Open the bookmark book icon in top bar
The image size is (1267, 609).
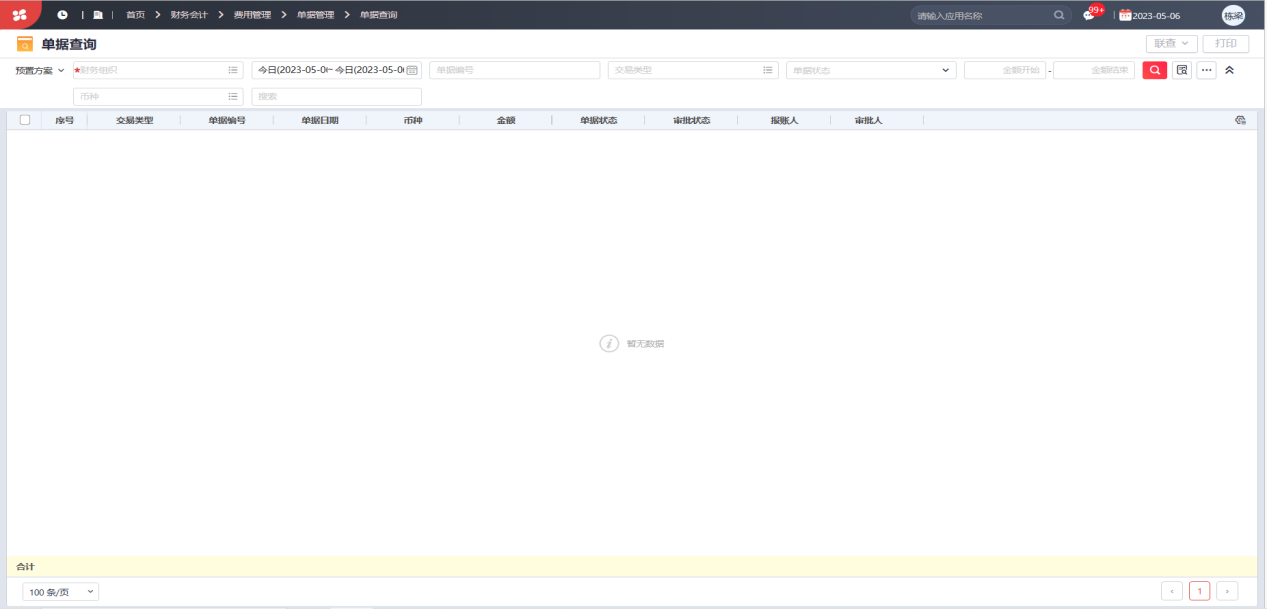click(x=98, y=15)
